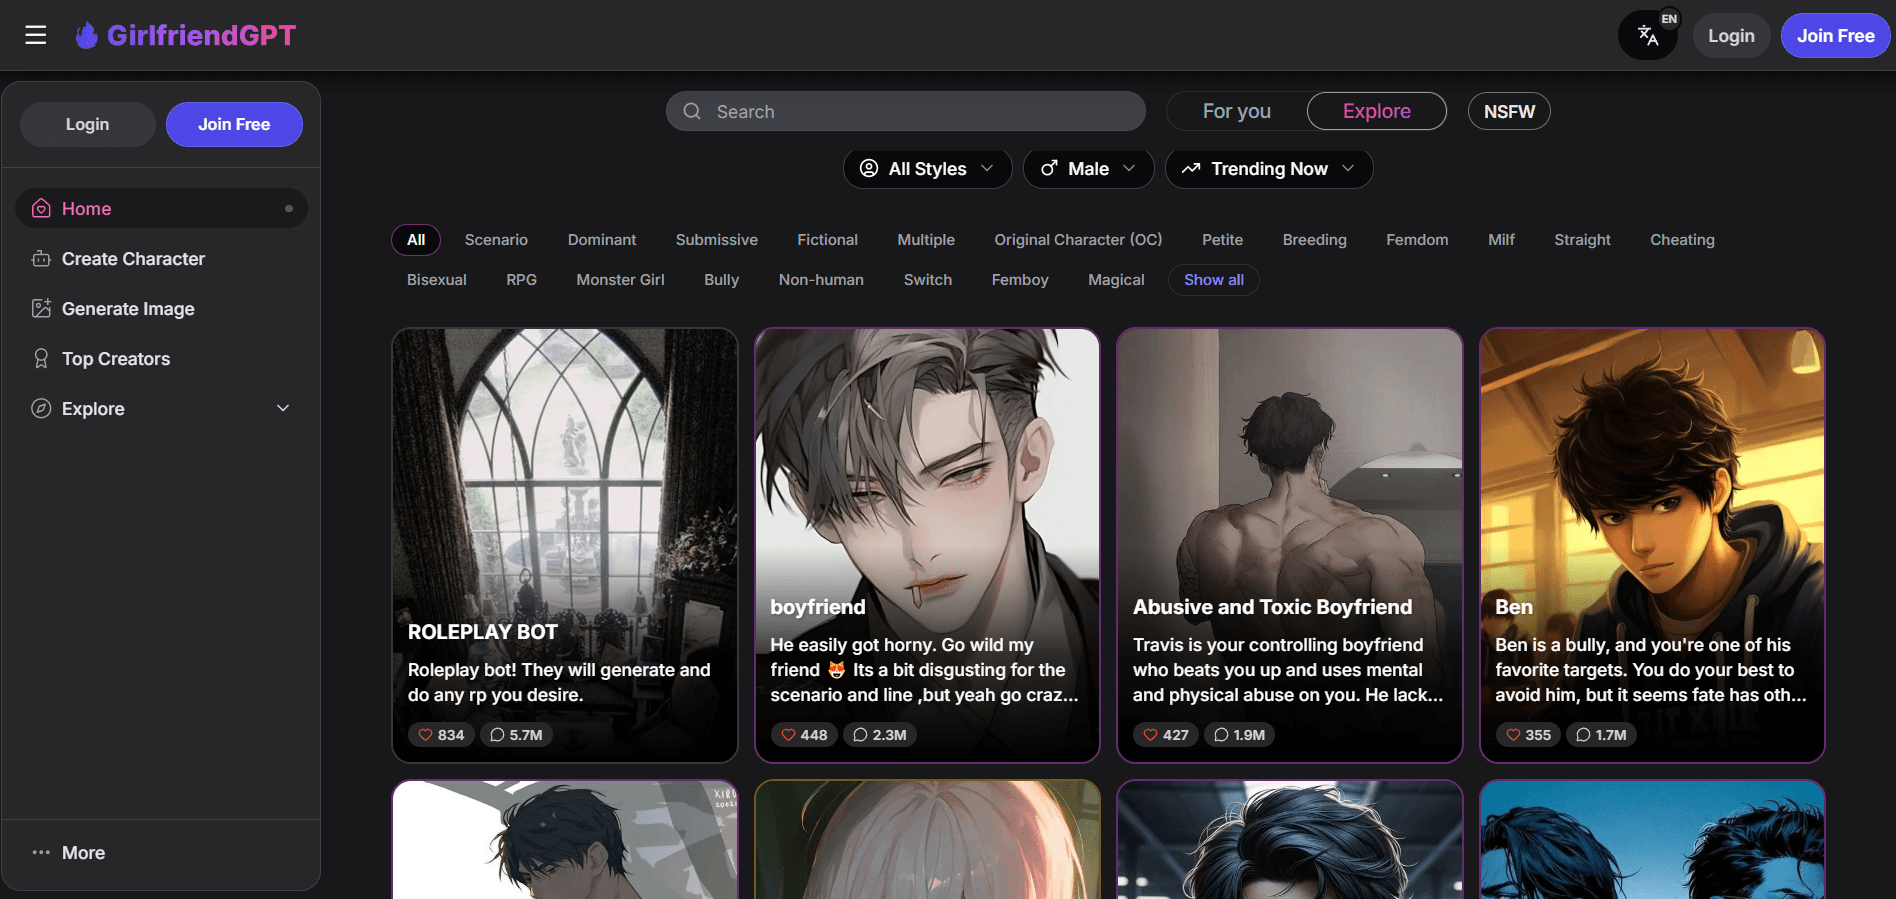Show all category tags
The height and width of the screenshot is (899, 1896).
[x=1214, y=280]
